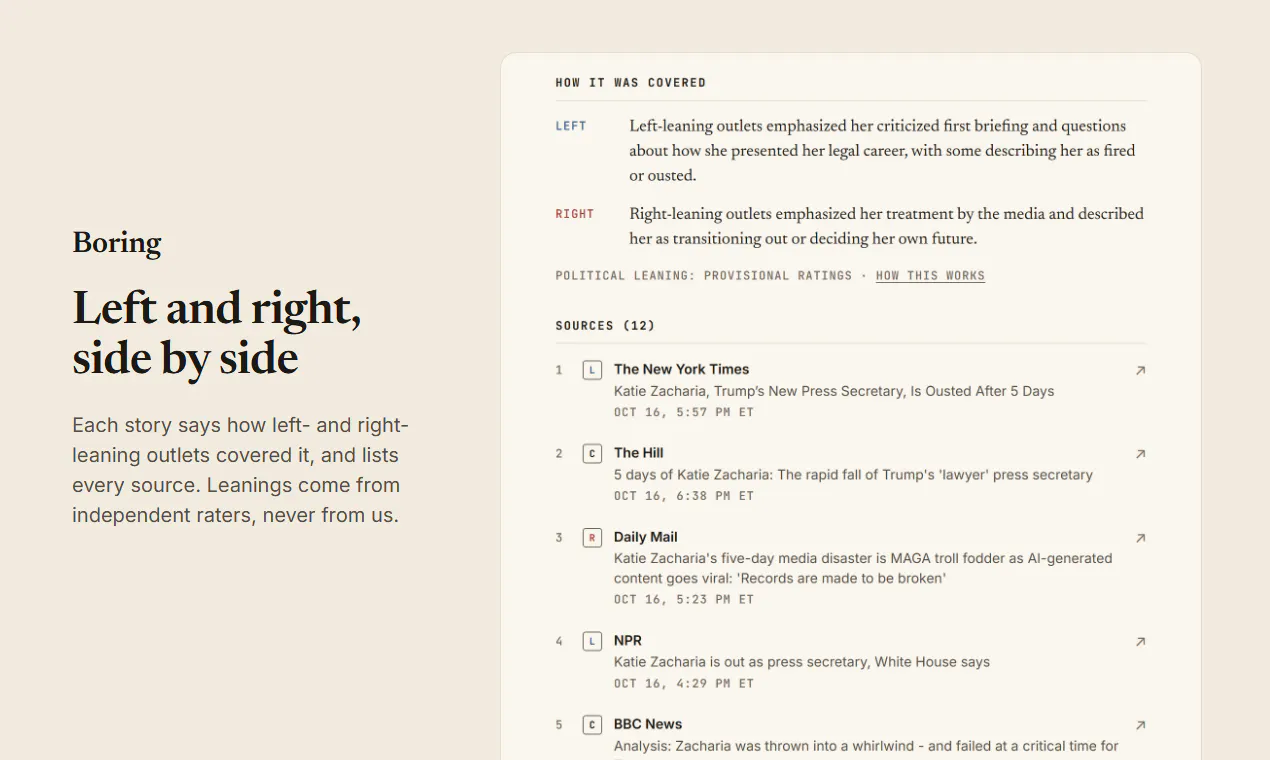
Task: Click the 'Each story says how left-' description
Action: click(240, 470)
